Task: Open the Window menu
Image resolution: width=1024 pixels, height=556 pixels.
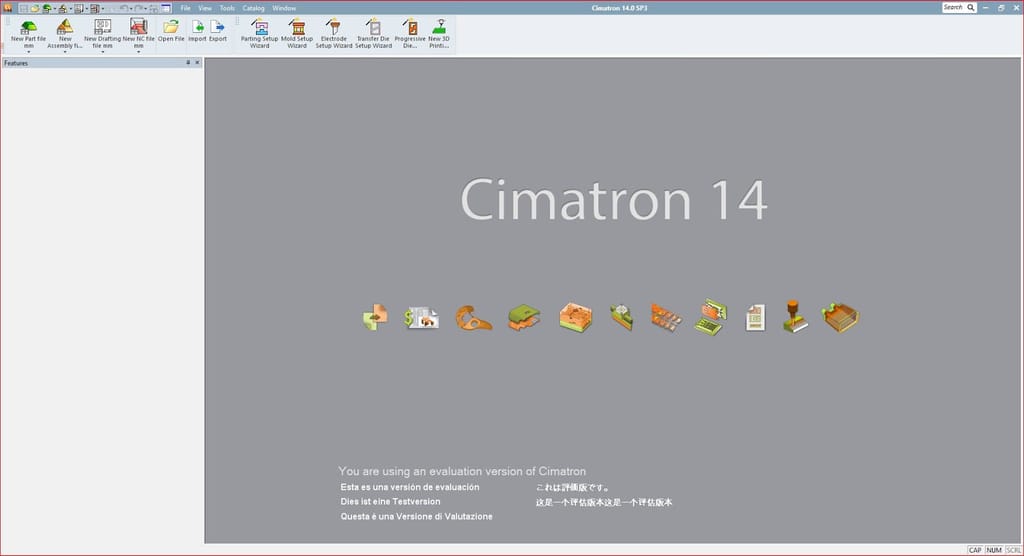Action: (x=284, y=8)
